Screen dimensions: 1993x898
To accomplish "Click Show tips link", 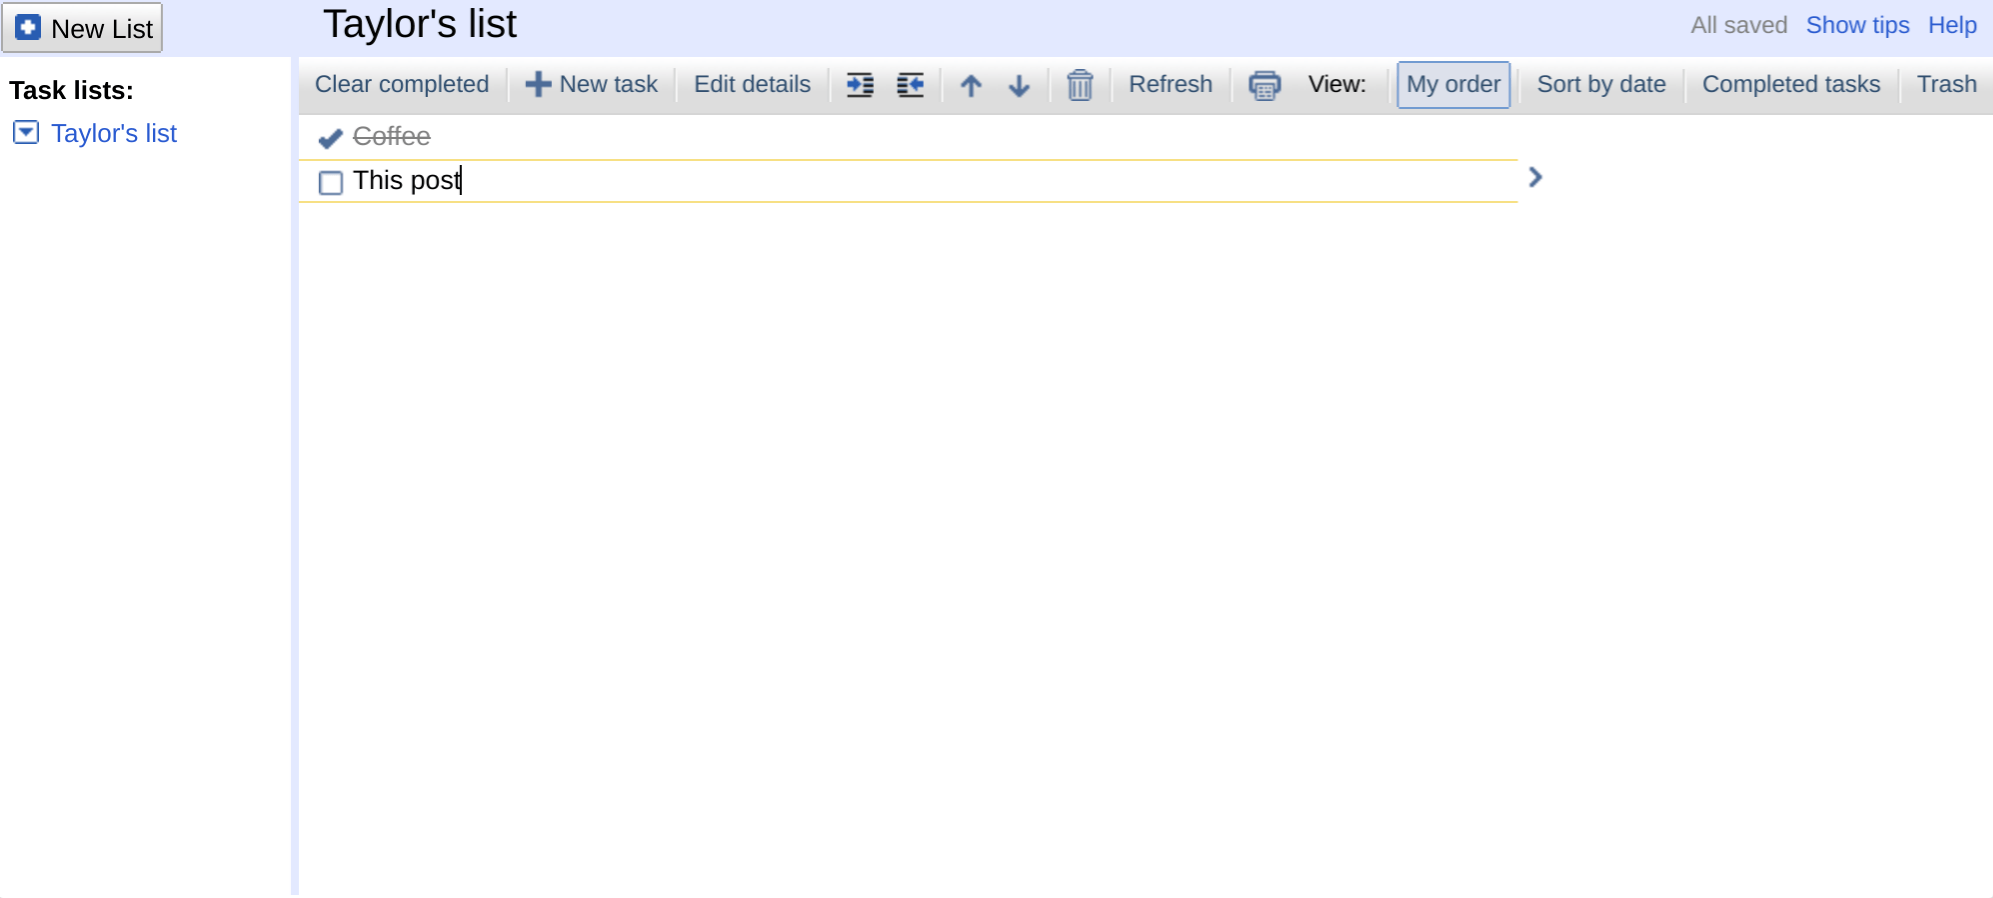I will pyautogui.click(x=1857, y=25).
